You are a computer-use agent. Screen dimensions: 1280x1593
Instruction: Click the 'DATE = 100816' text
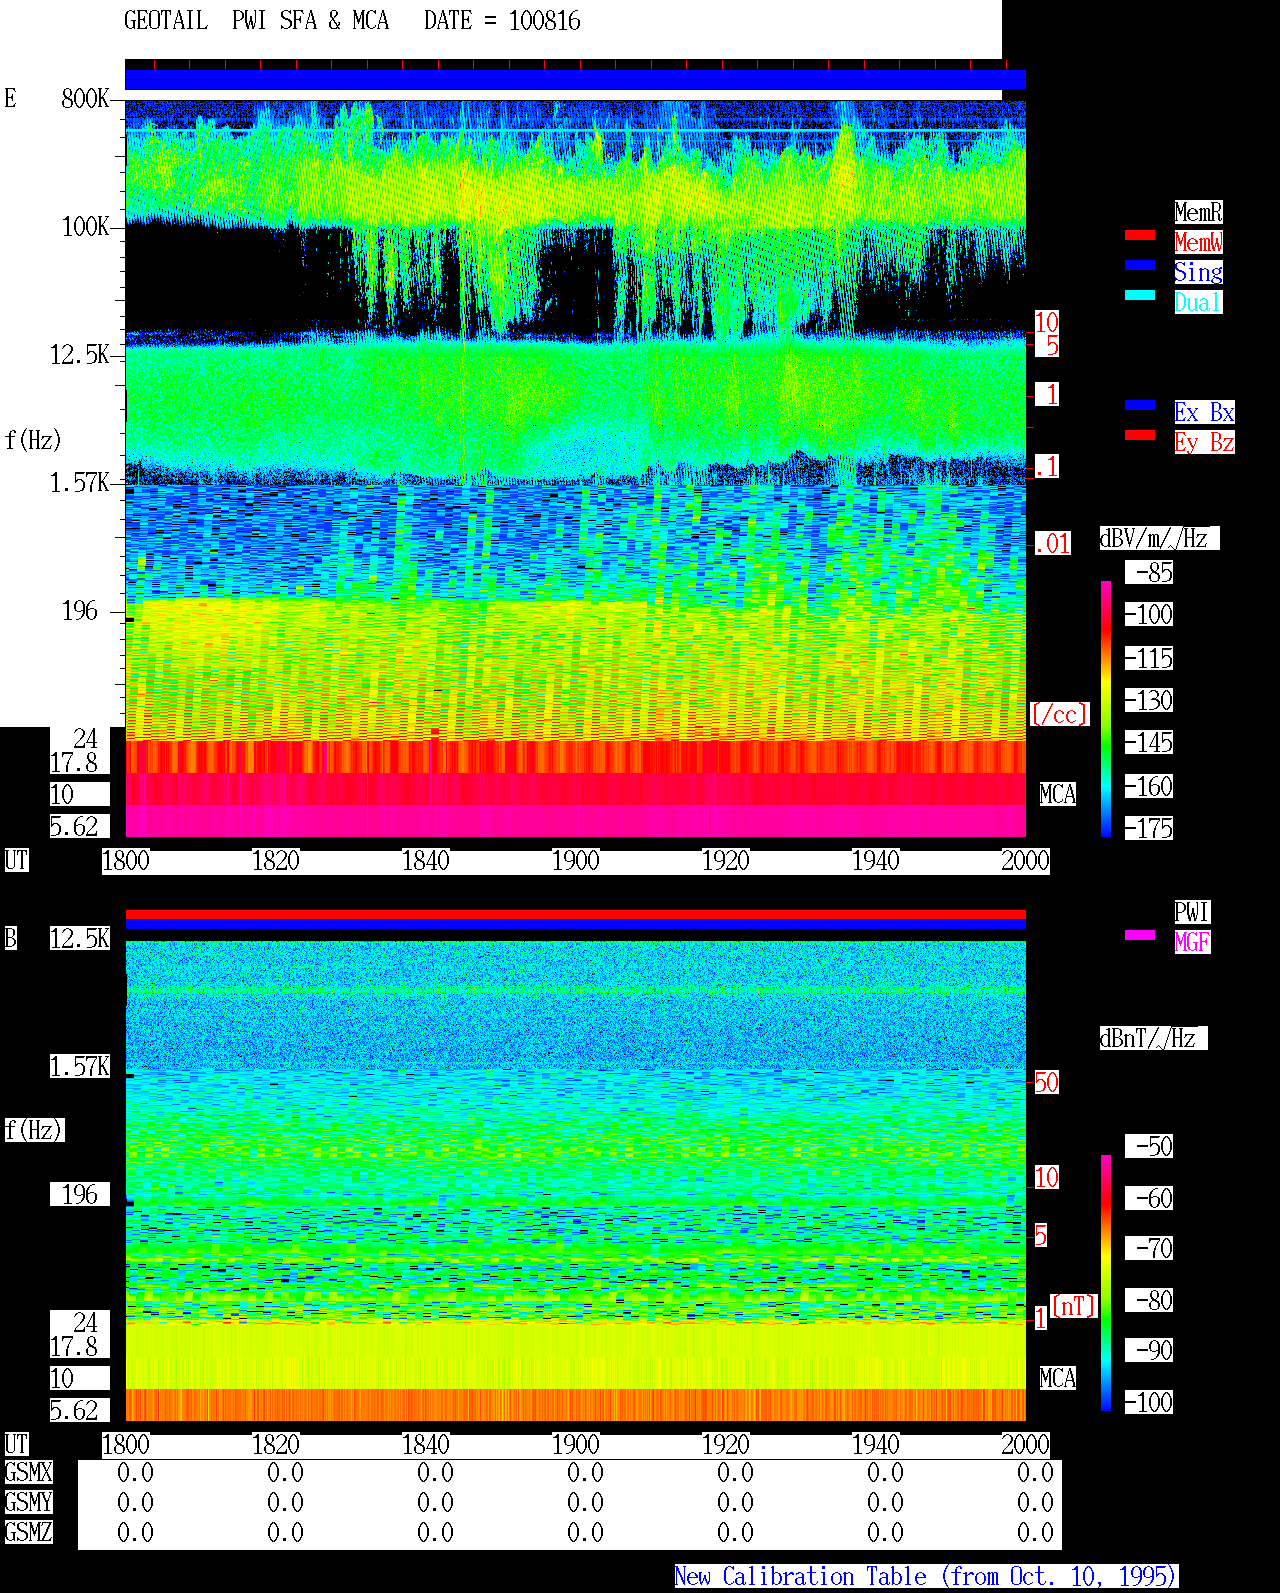(502, 21)
